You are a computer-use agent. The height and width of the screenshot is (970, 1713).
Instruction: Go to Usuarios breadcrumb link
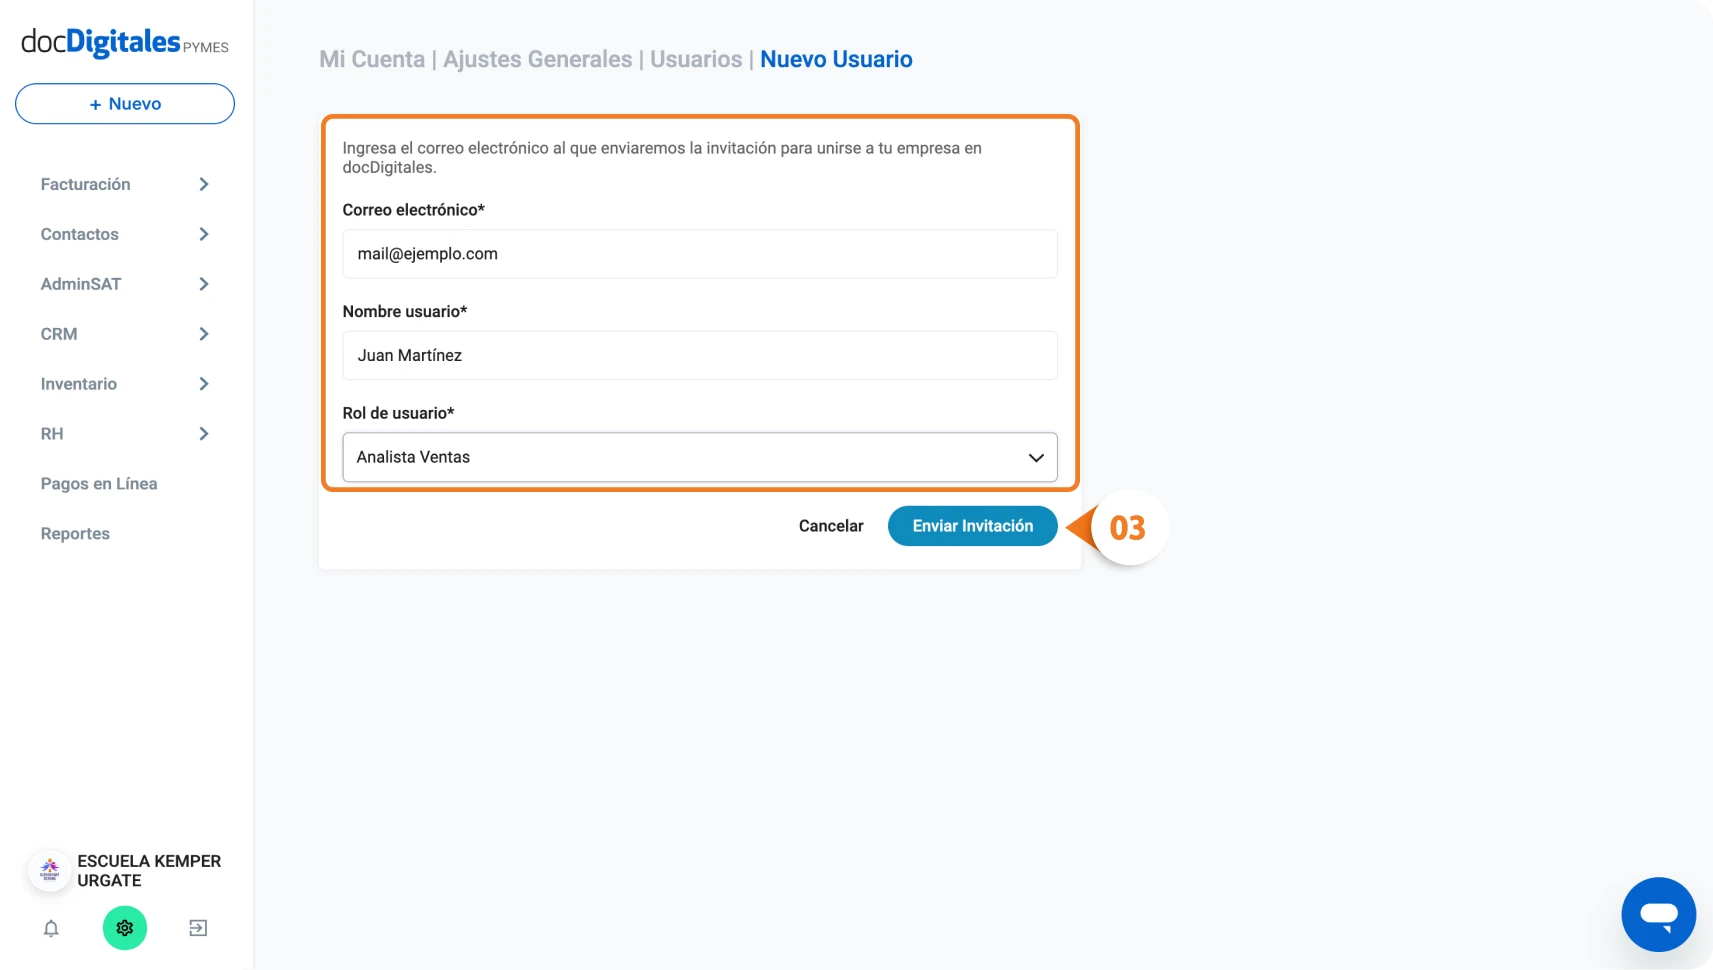tap(696, 59)
